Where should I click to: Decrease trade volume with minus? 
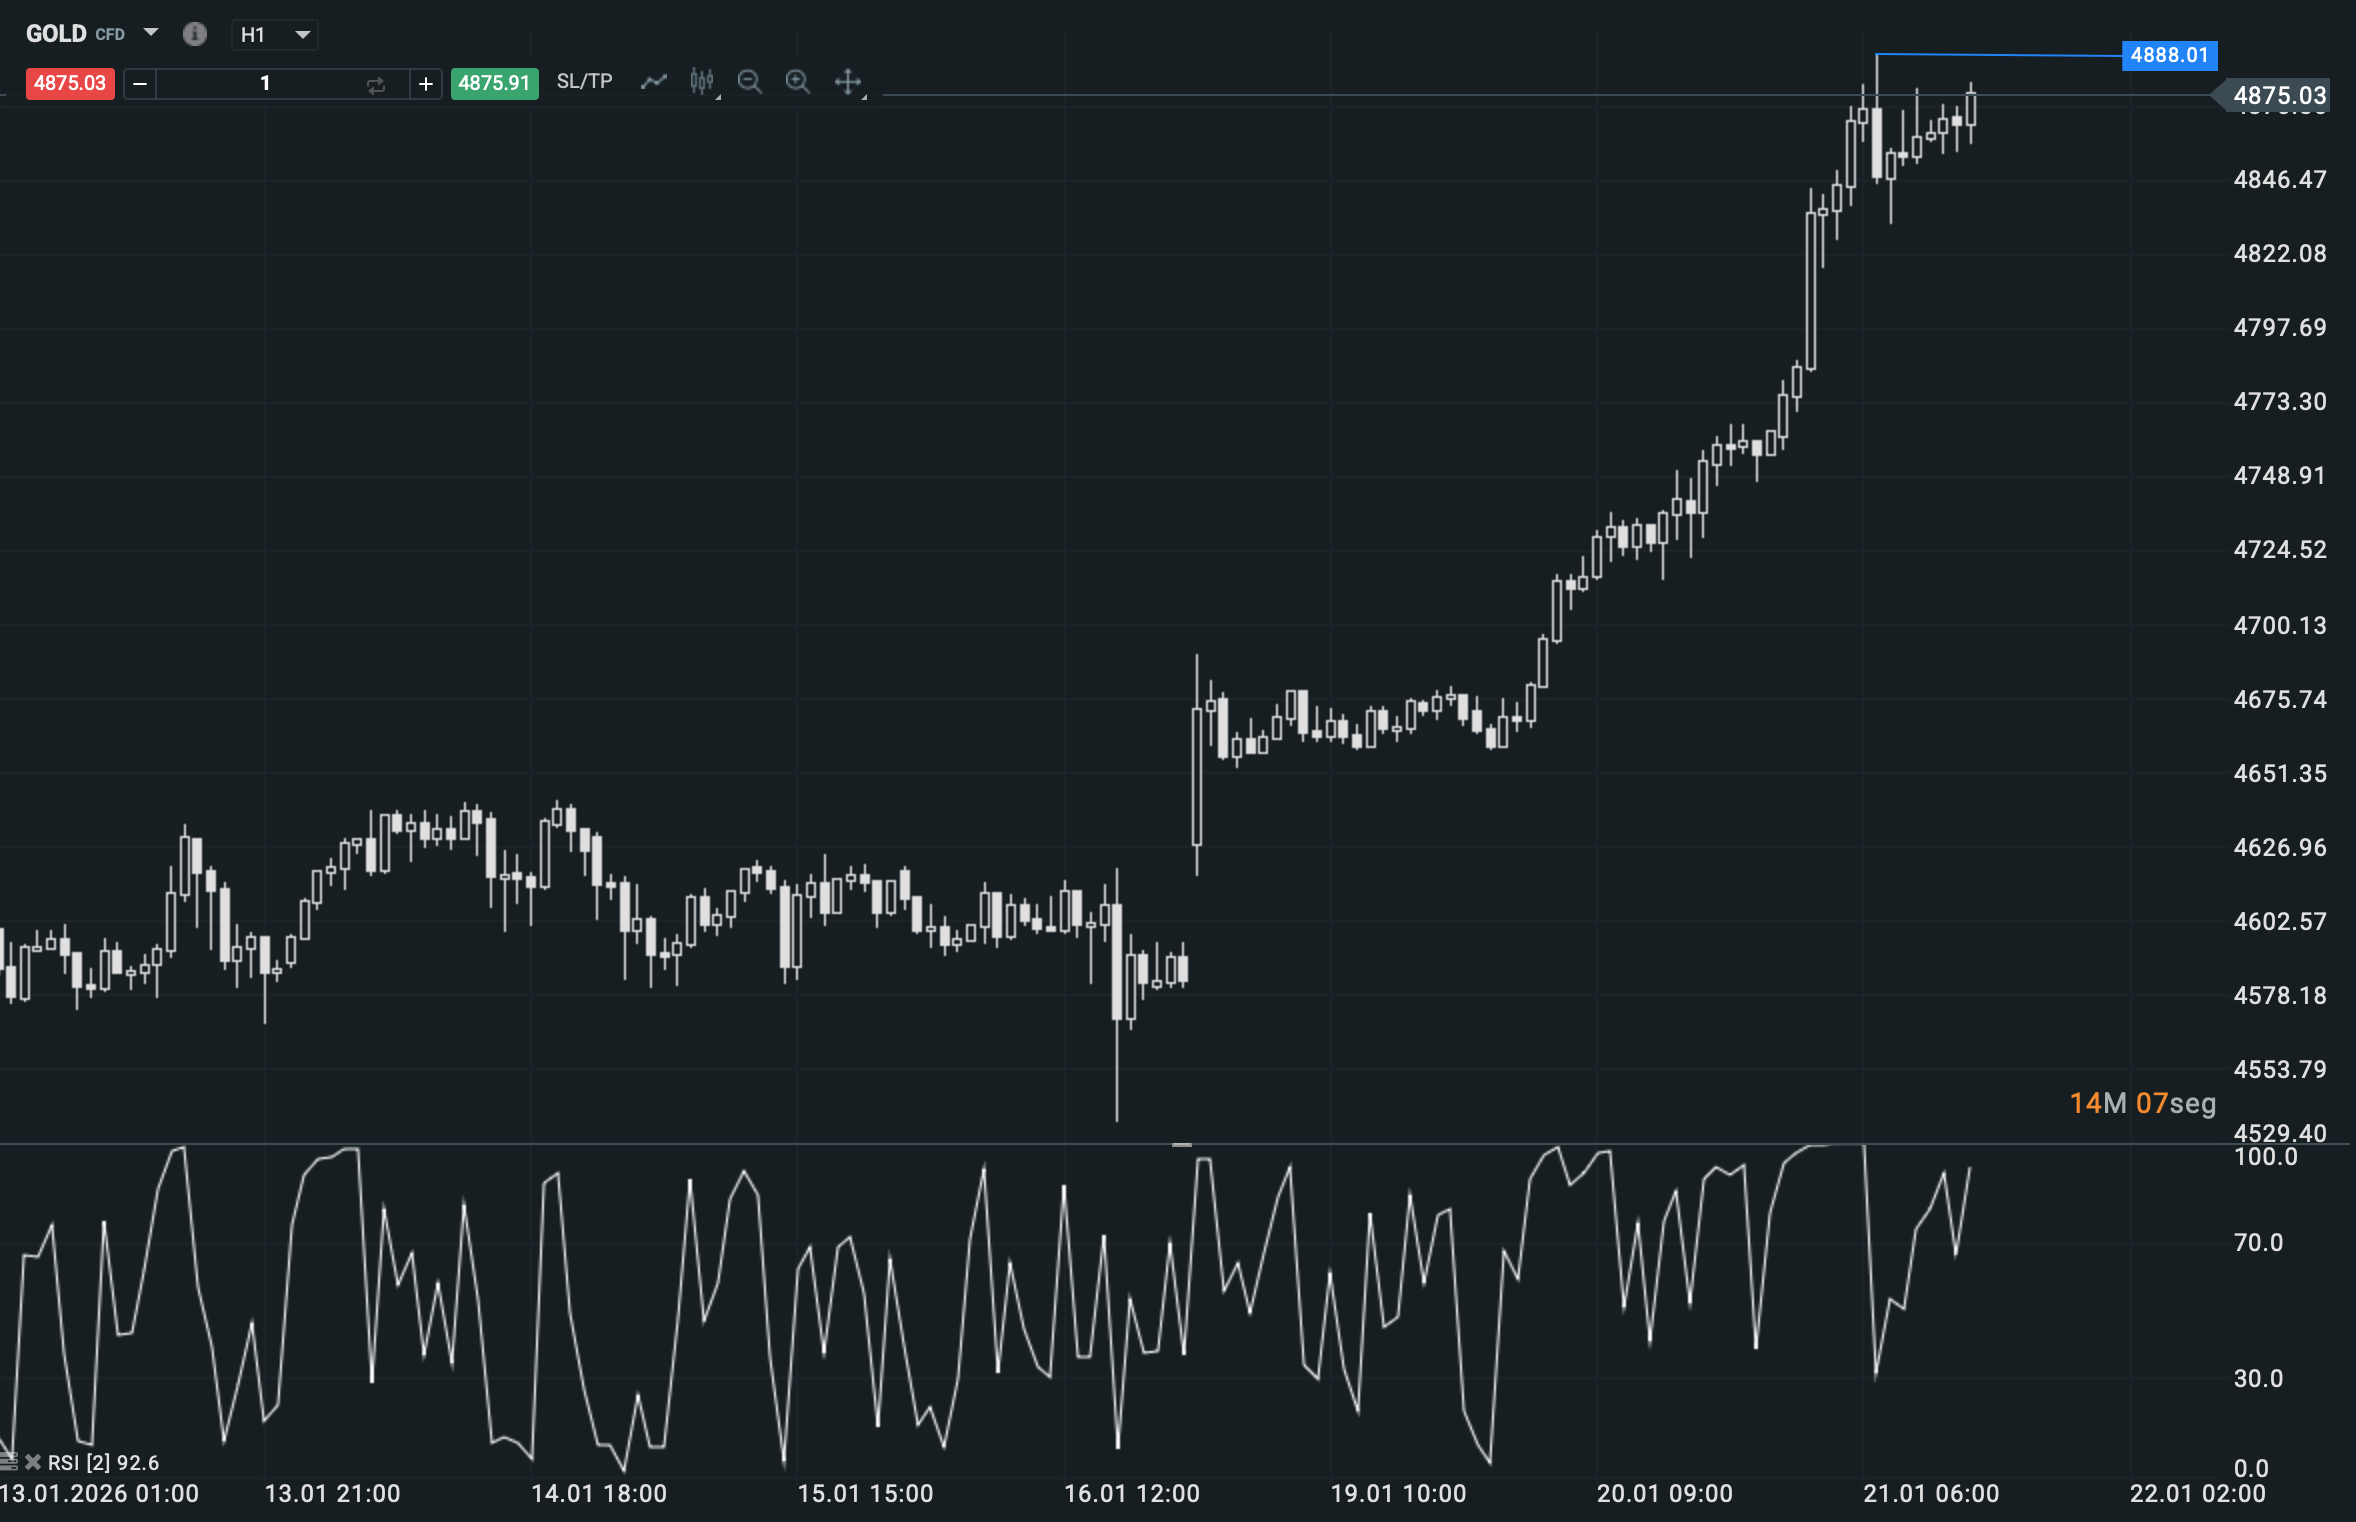pos(140,84)
